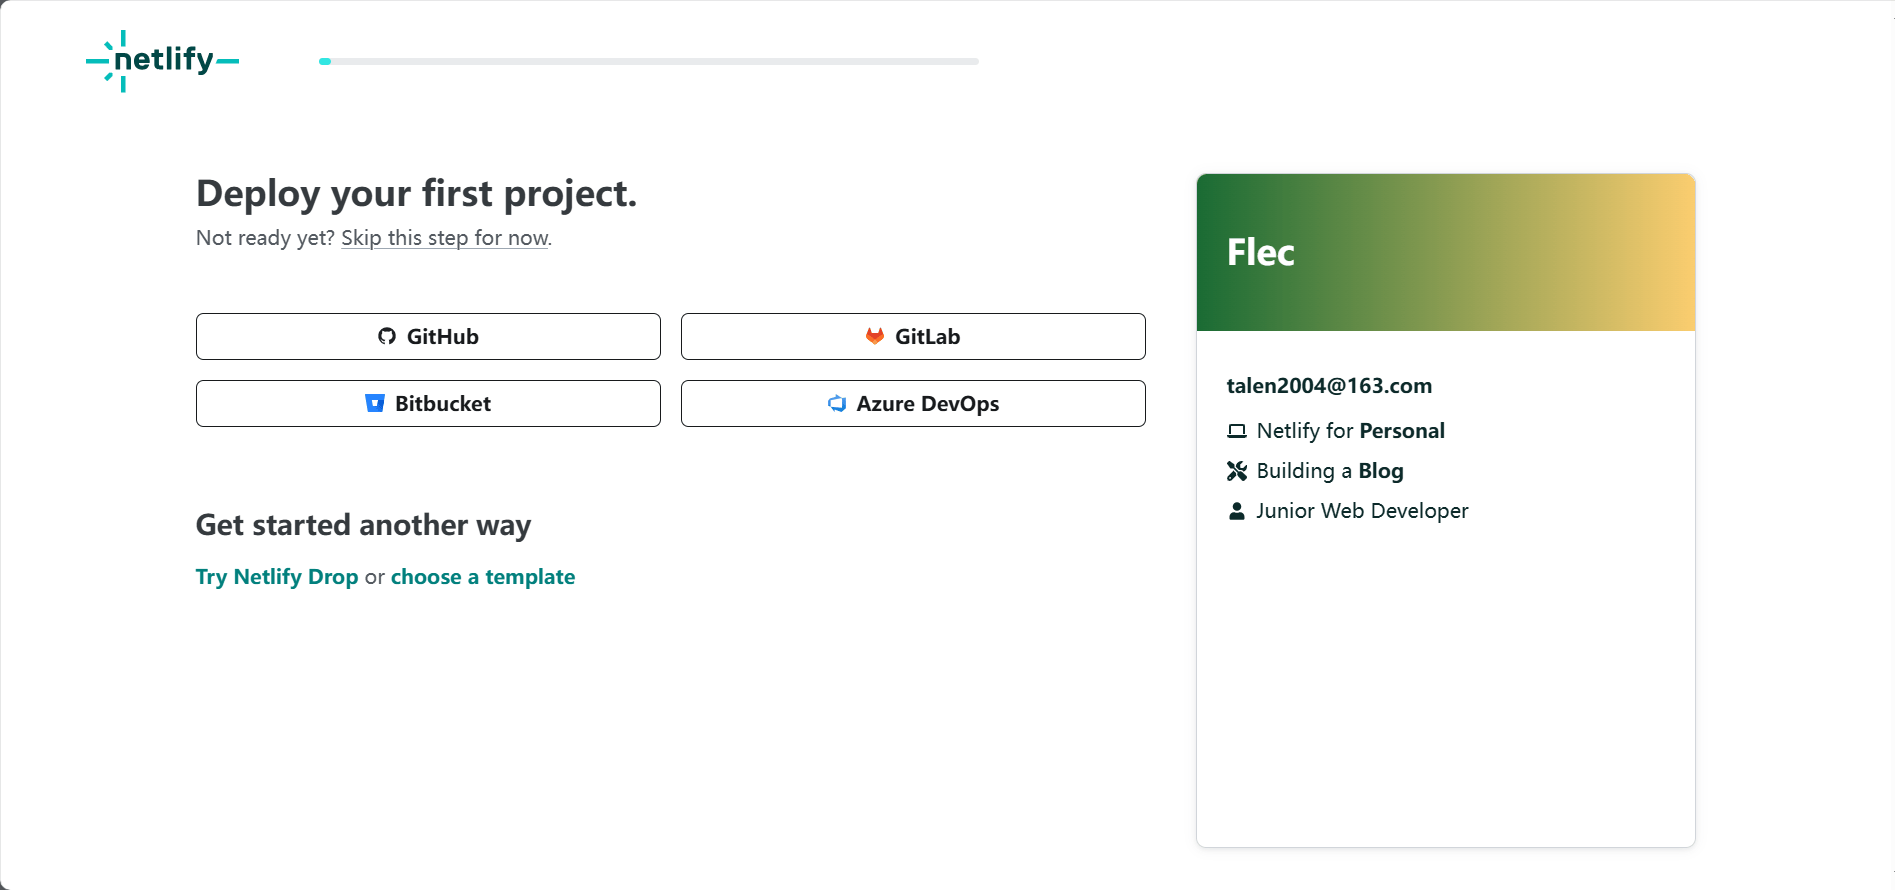Follow the choose a template link
Screen dimensions: 1895x890
483,577
